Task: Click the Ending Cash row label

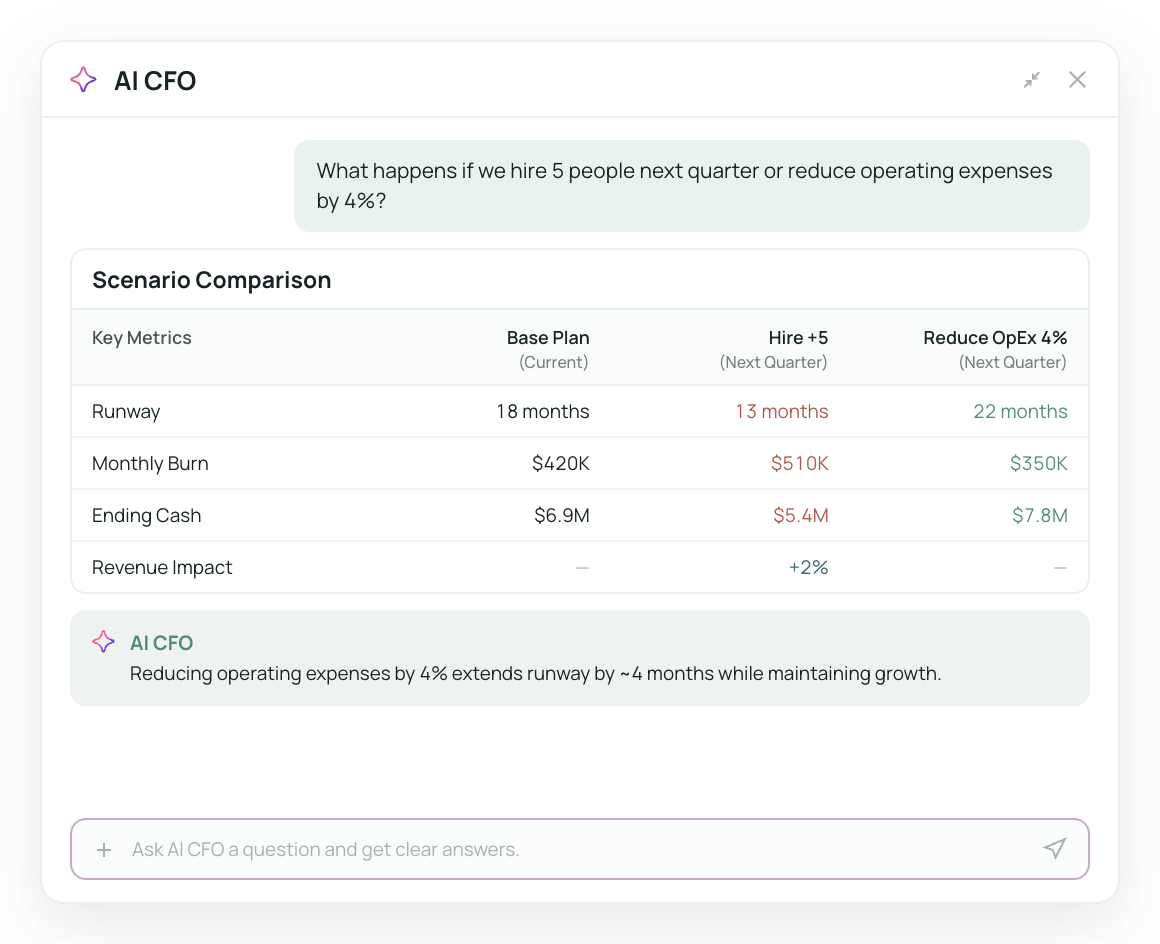Action: tap(146, 516)
